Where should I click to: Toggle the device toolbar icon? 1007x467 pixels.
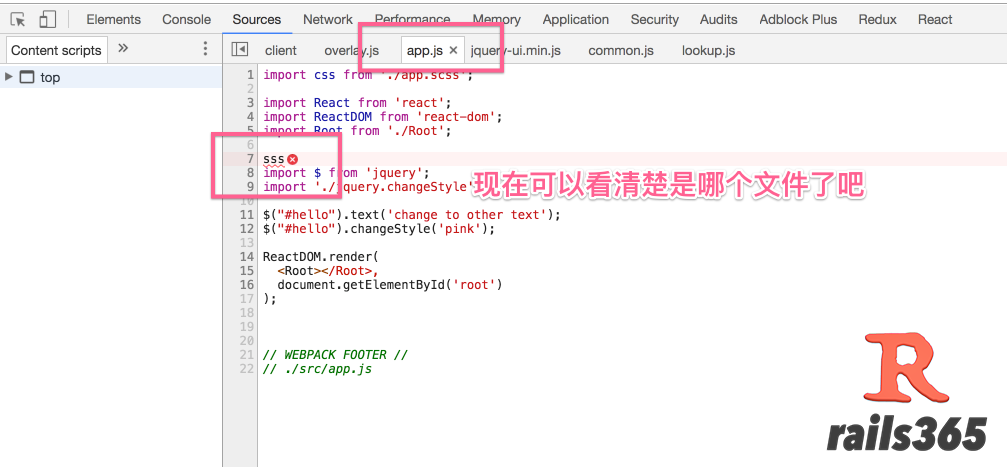47,19
